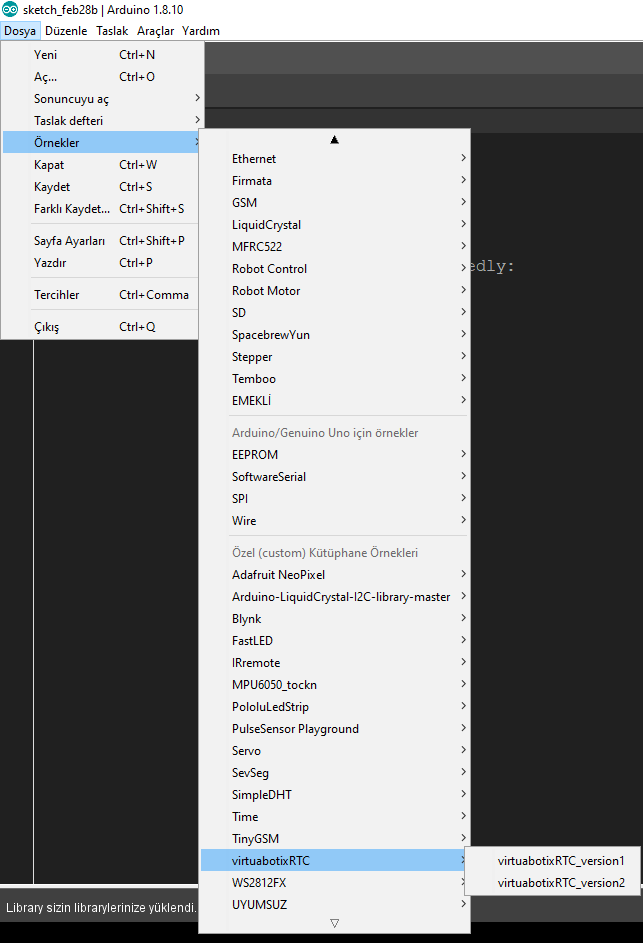Screen dimensions: 643x943
Task: Select Aç... menu entry
Action: click(x=100, y=77)
